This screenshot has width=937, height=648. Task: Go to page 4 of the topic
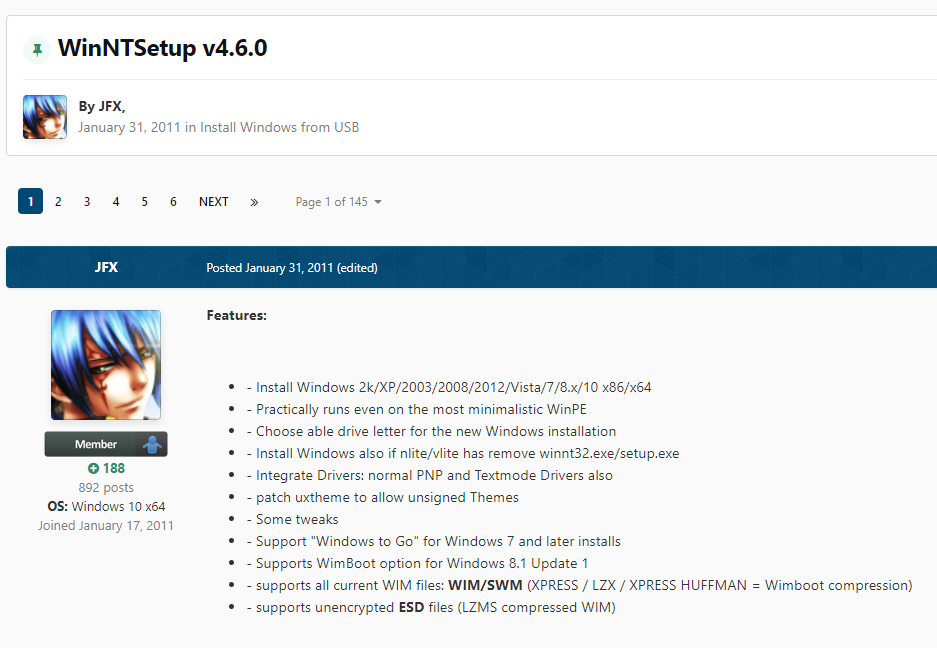point(116,202)
